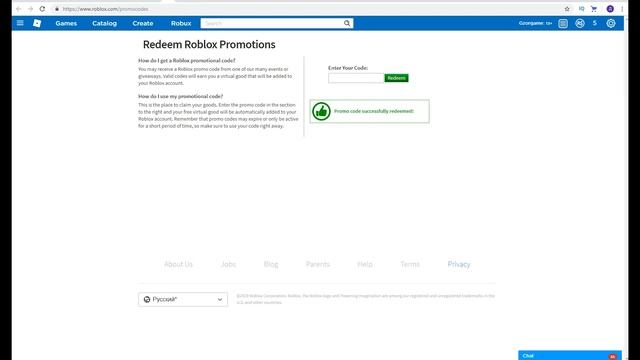Open the Games menu item
Image resolution: width=640 pixels, height=360 pixels.
pyautogui.click(x=66, y=23)
